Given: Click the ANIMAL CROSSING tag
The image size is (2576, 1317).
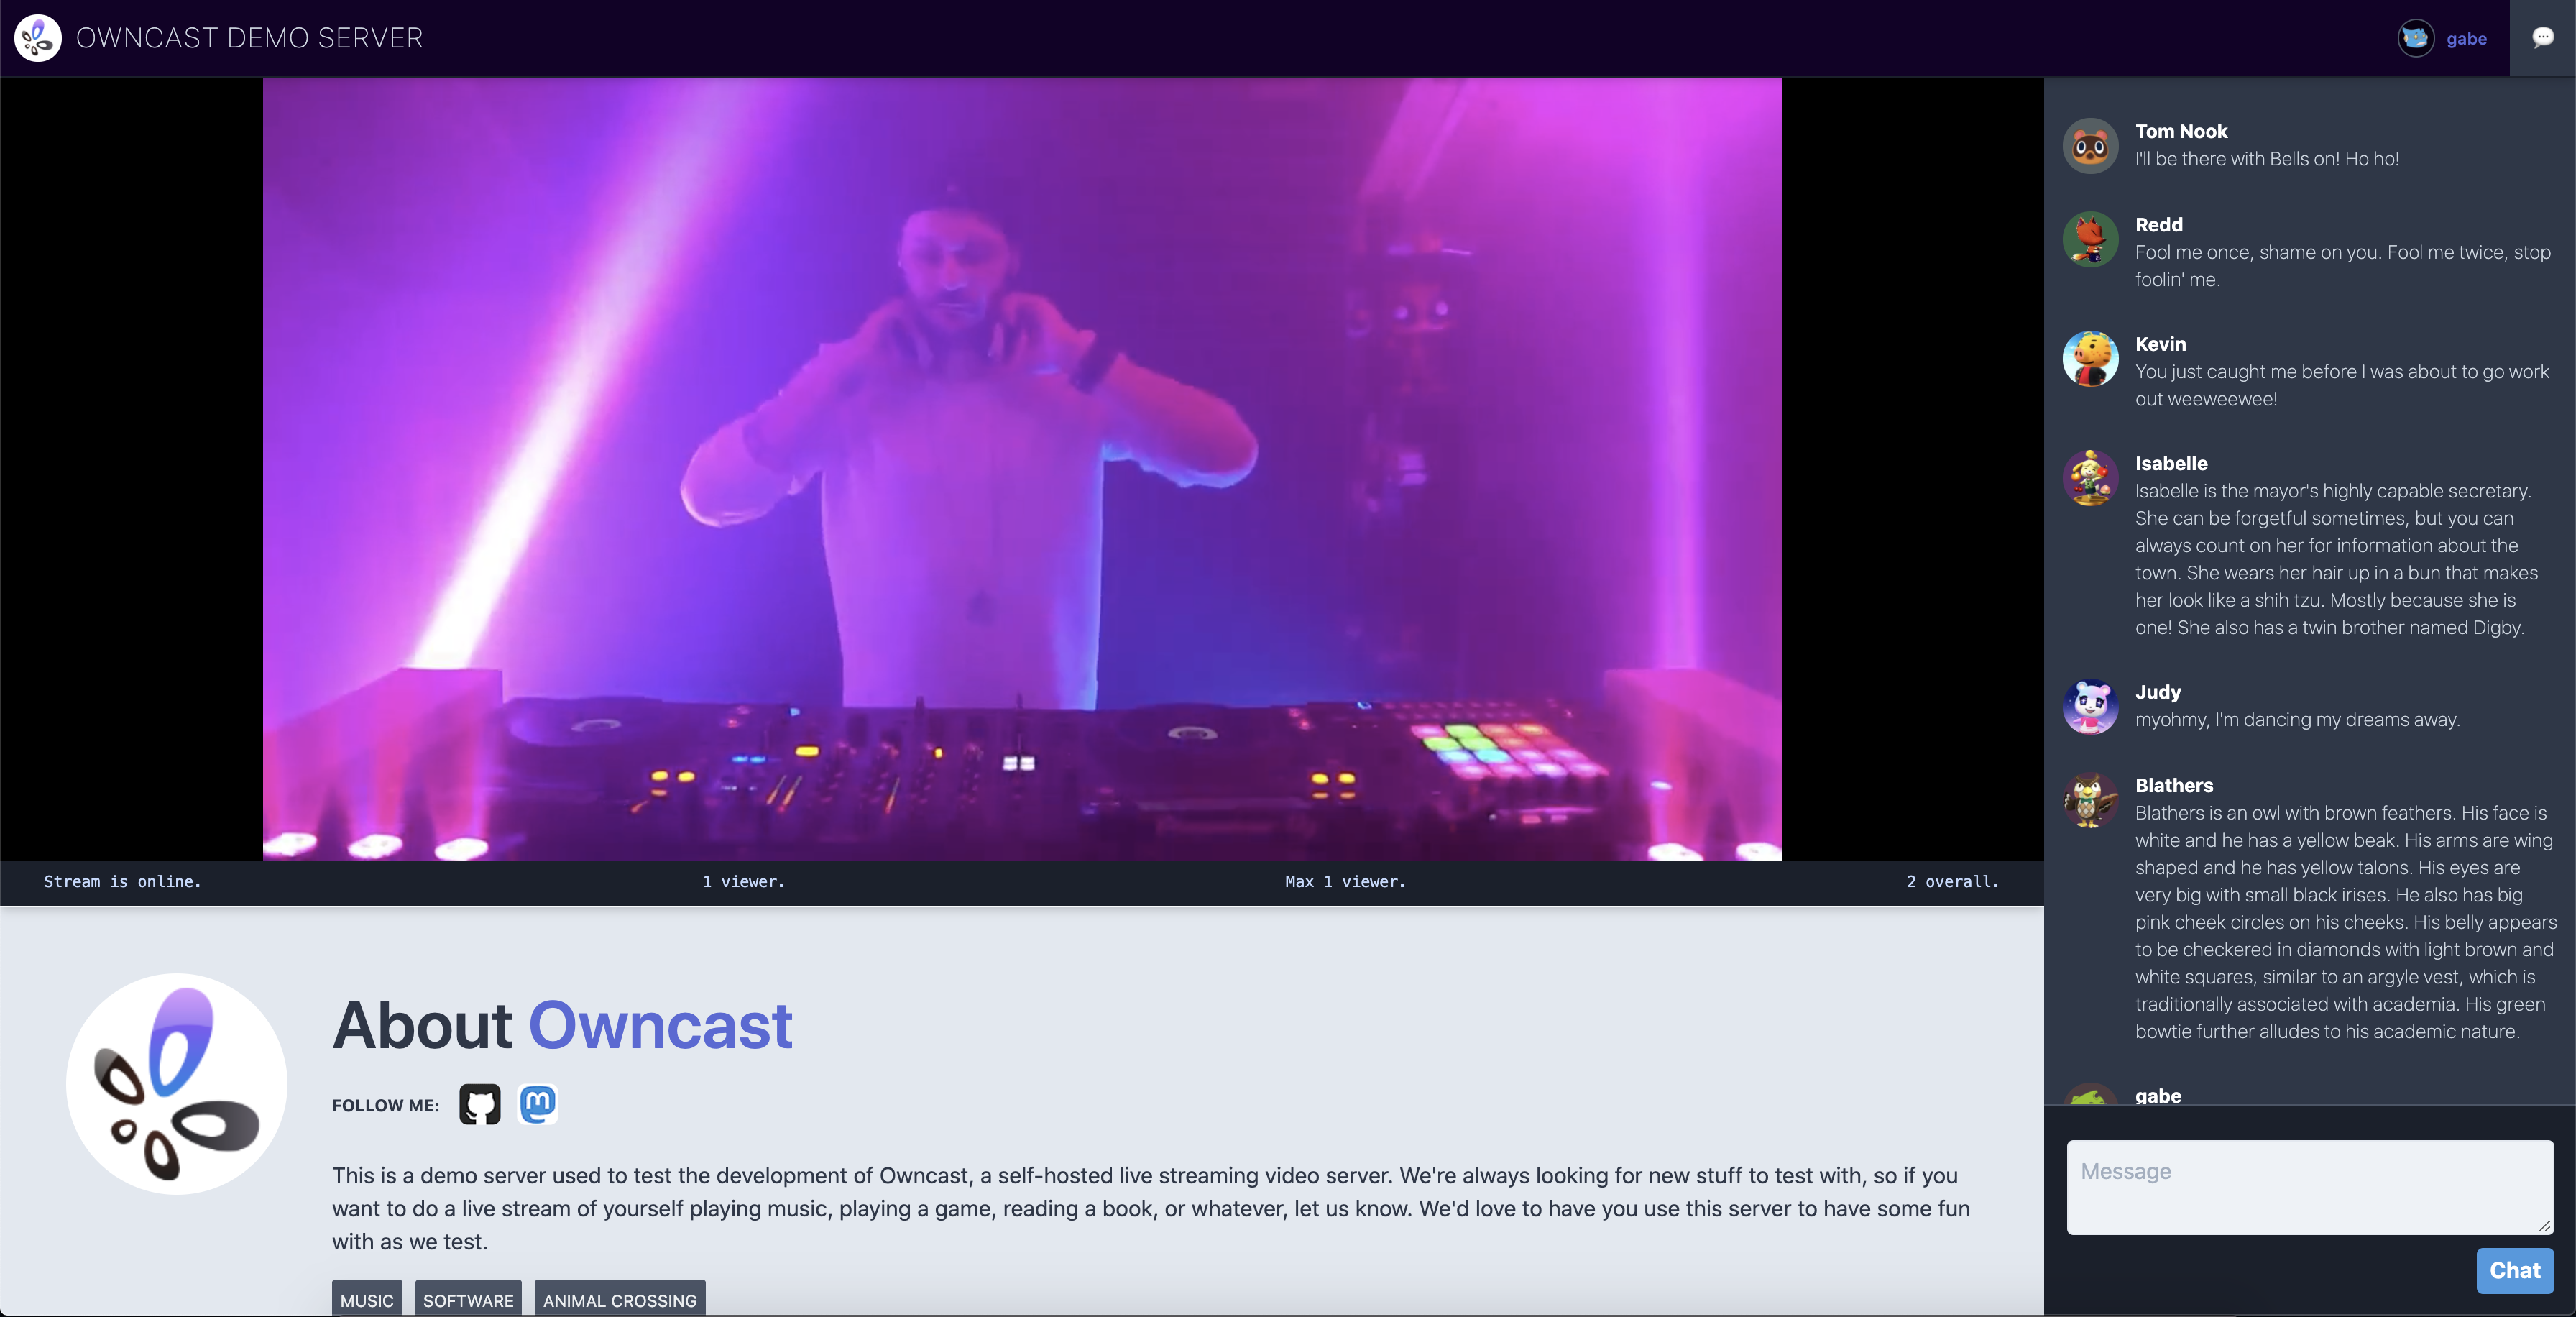Looking at the screenshot, I should (x=619, y=1299).
